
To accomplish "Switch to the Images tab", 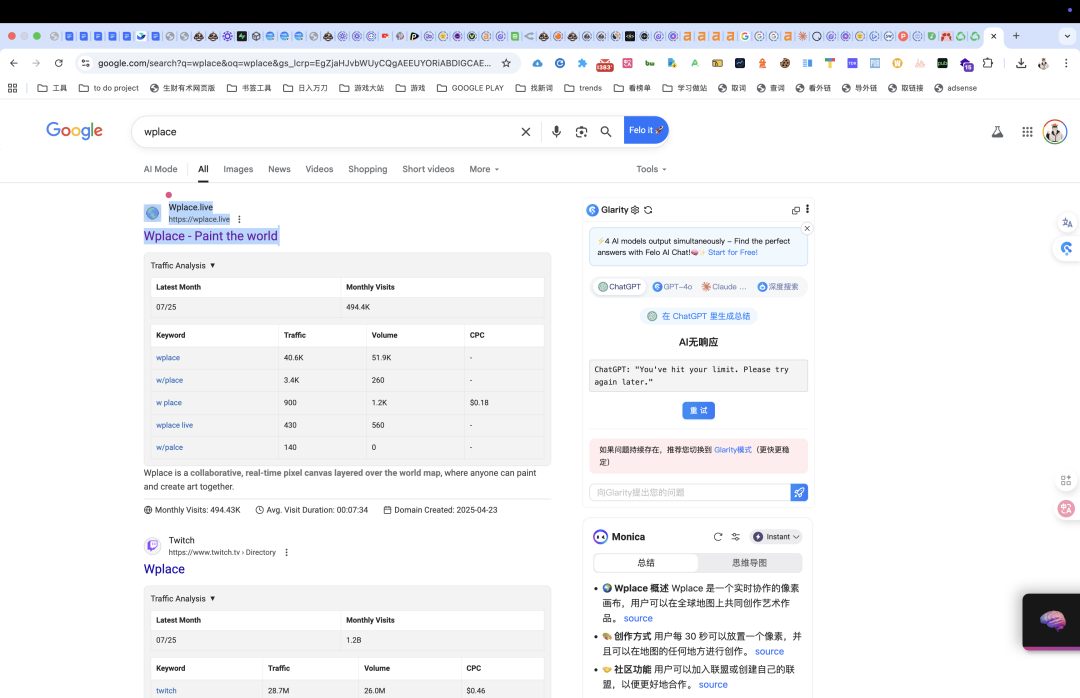I will tap(238, 170).
